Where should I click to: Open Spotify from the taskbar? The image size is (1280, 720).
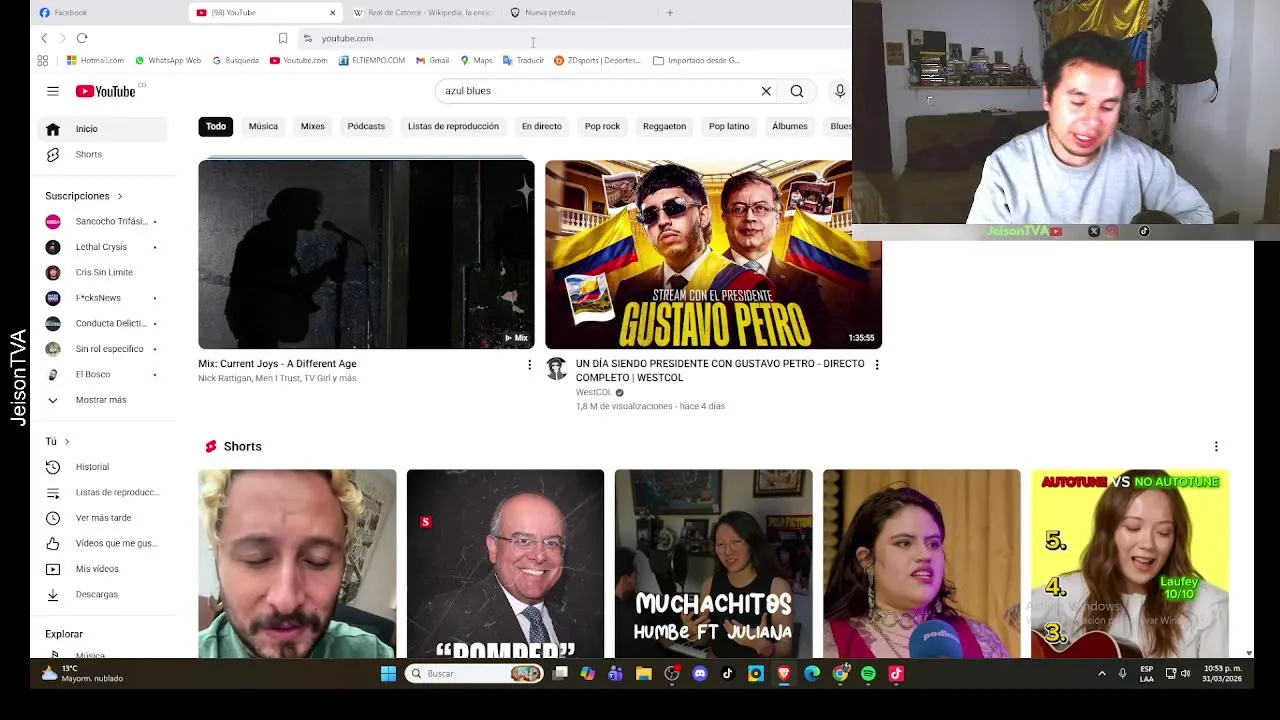pos(868,674)
